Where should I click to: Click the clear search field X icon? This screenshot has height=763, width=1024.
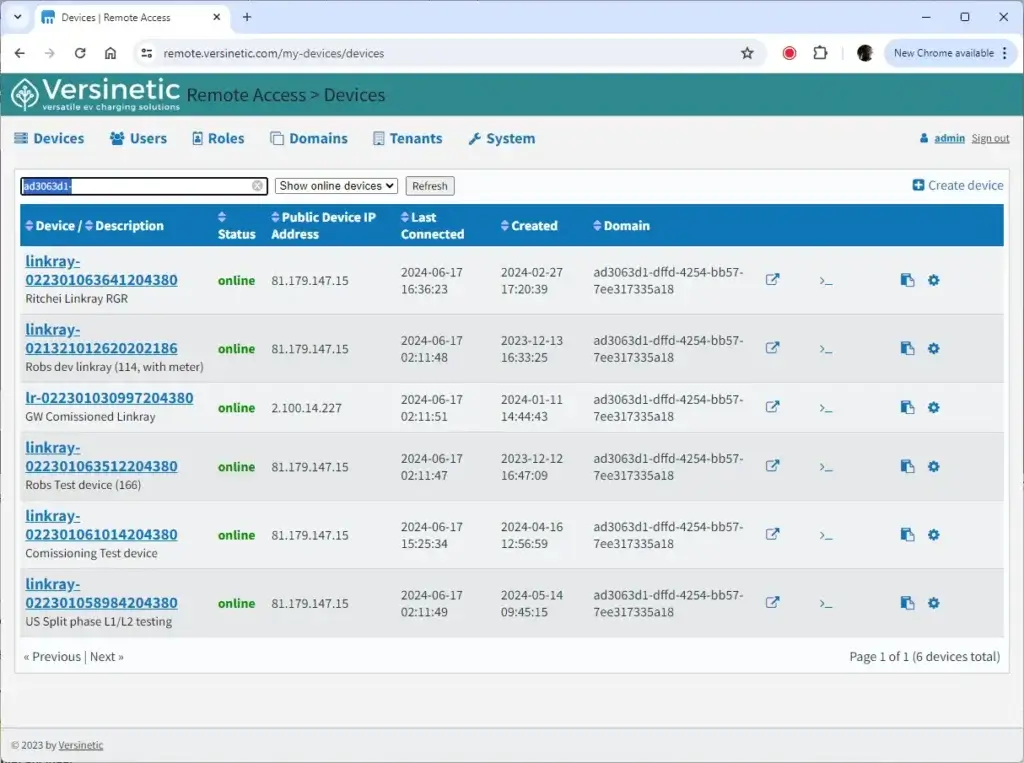click(x=257, y=186)
